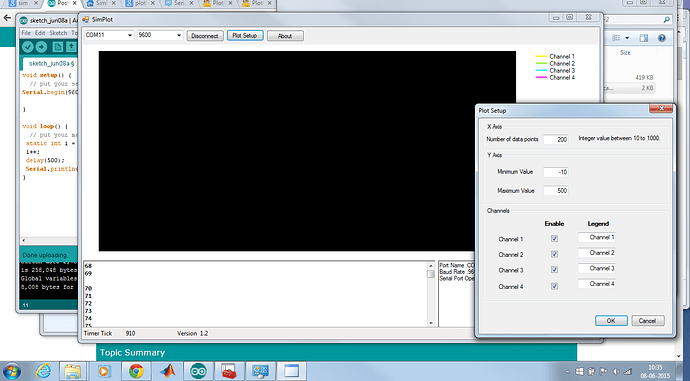Switch to the 'Seri' browser tab
The image size is (690, 381).
click(x=179, y=3)
